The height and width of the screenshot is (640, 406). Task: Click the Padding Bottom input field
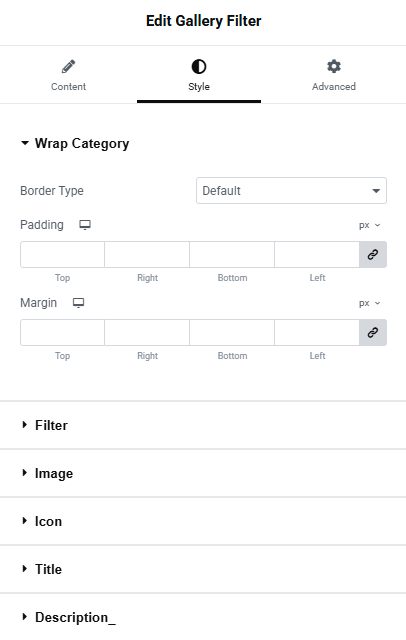pos(232,255)
